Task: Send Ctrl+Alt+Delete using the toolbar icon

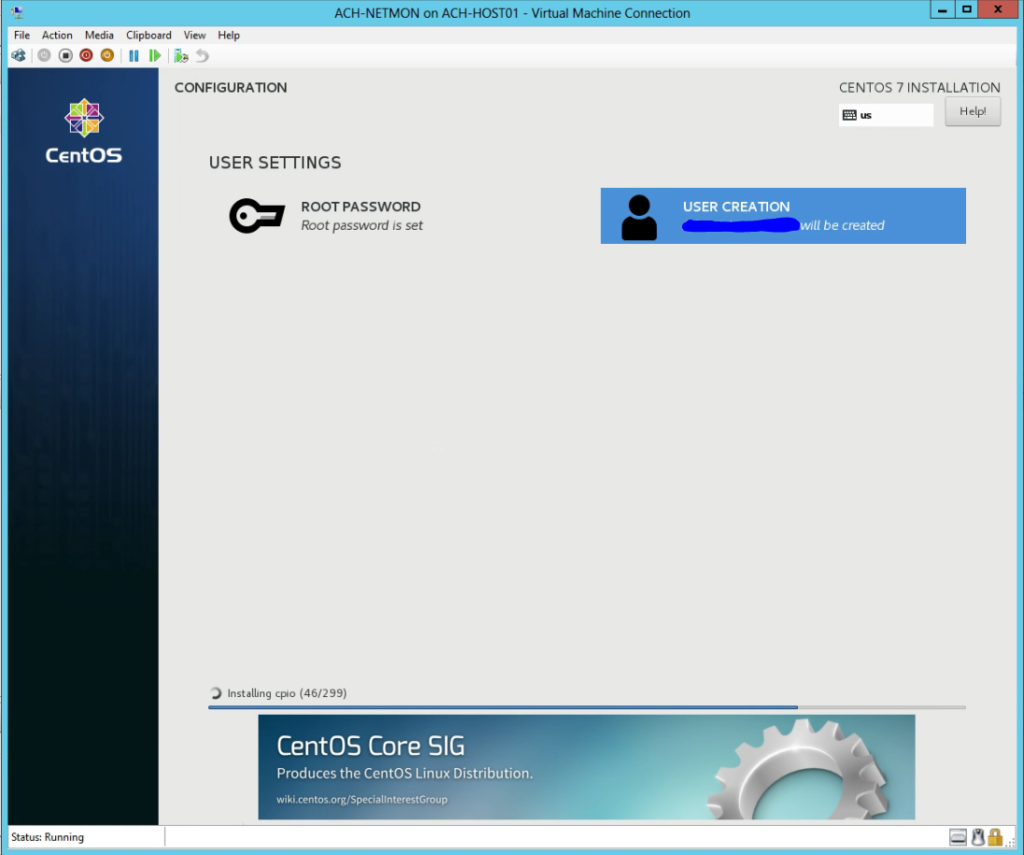Action: (x=18, y=56)
